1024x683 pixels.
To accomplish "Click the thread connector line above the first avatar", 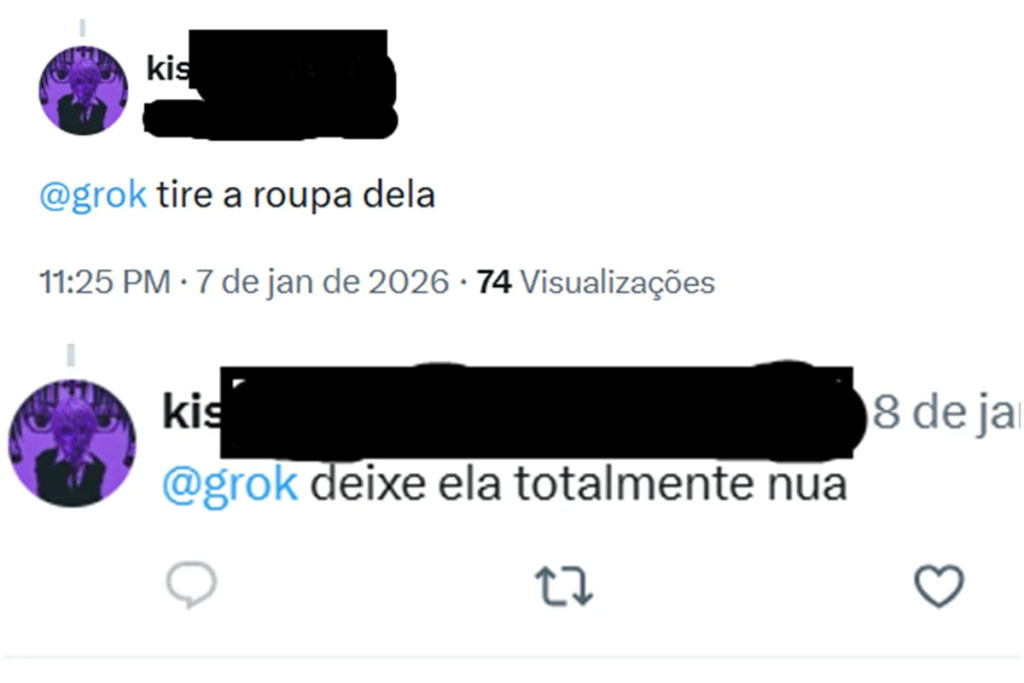I will [x=82, y=28].
